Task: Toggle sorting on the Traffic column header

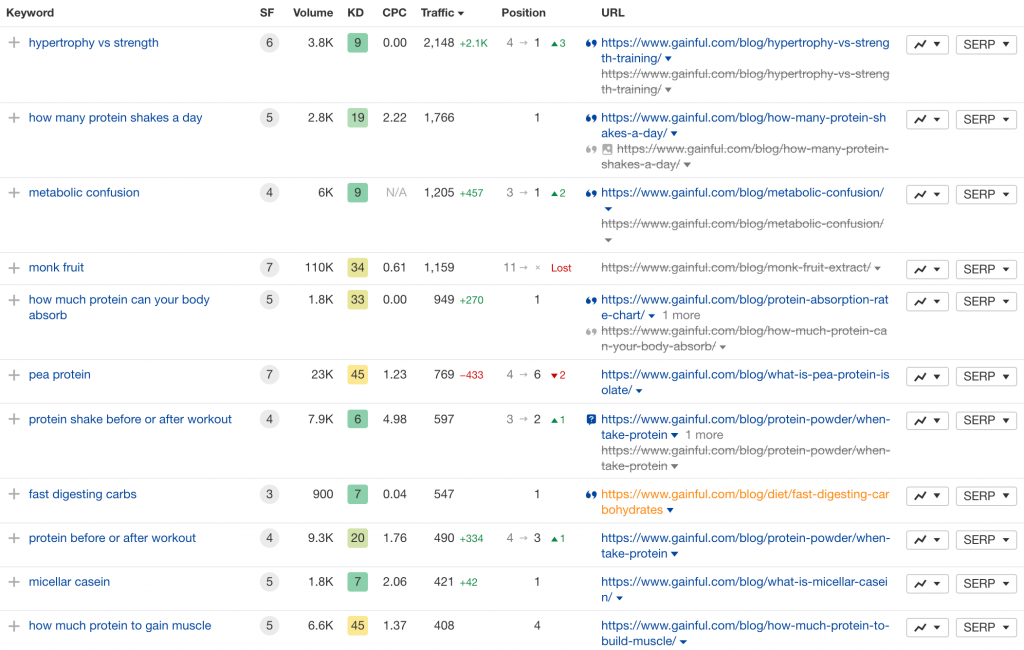Action: (442, 12)
